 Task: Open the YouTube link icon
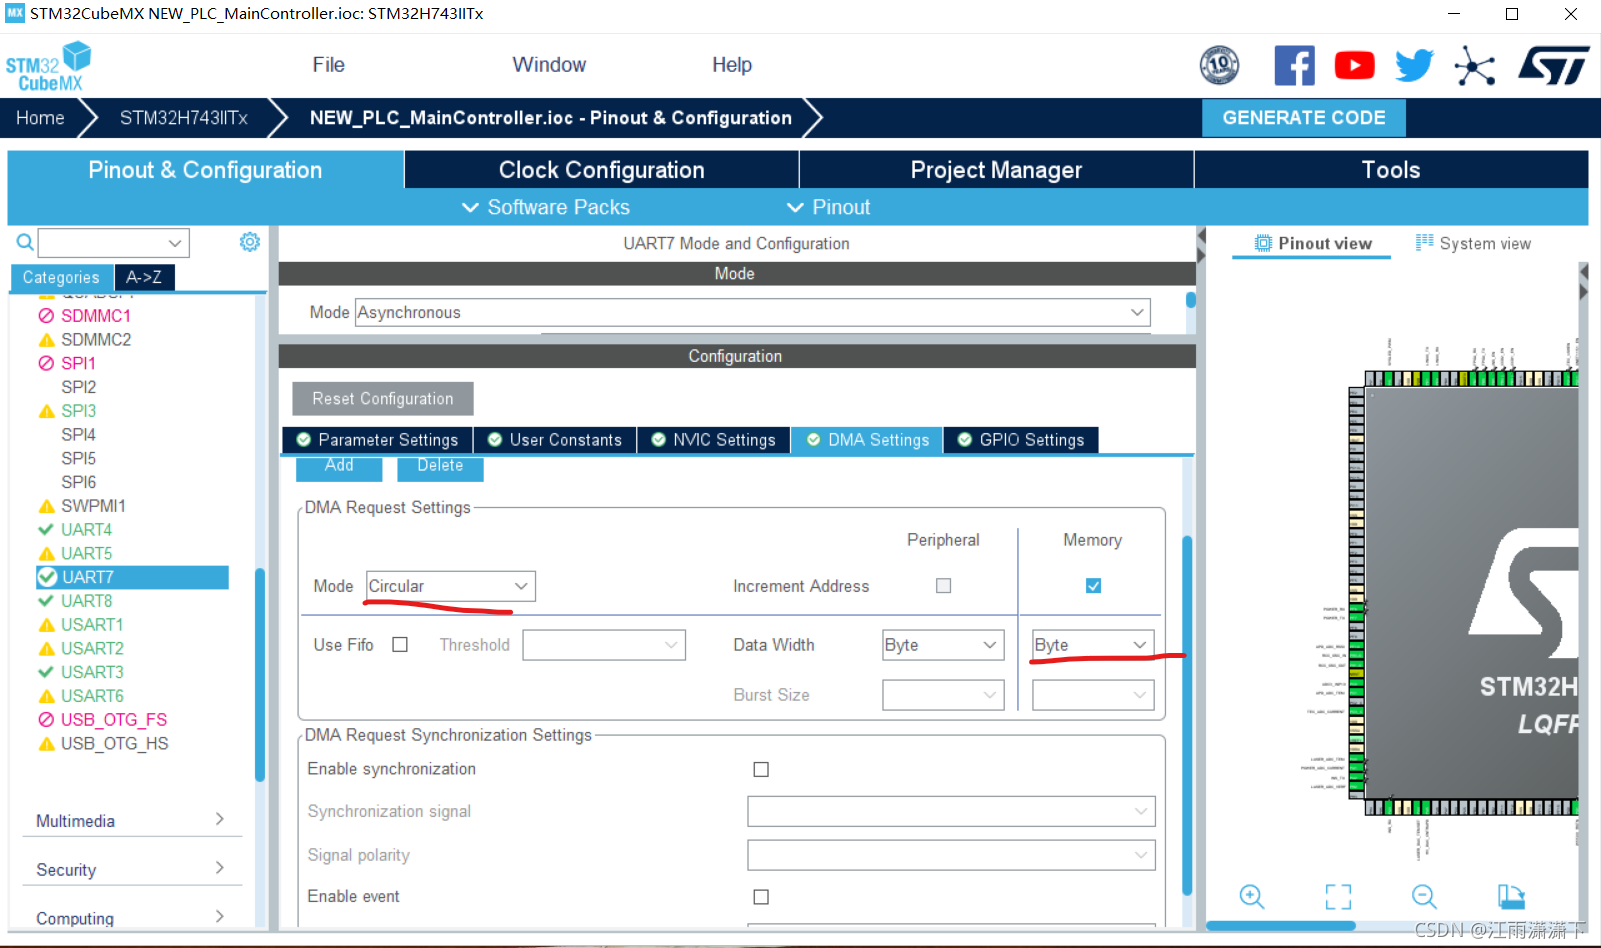click(x=1354, y=66)
